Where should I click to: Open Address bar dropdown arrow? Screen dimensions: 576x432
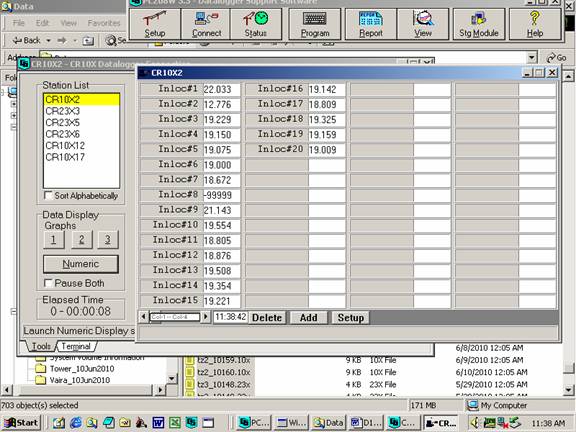[x=532, y=58]
